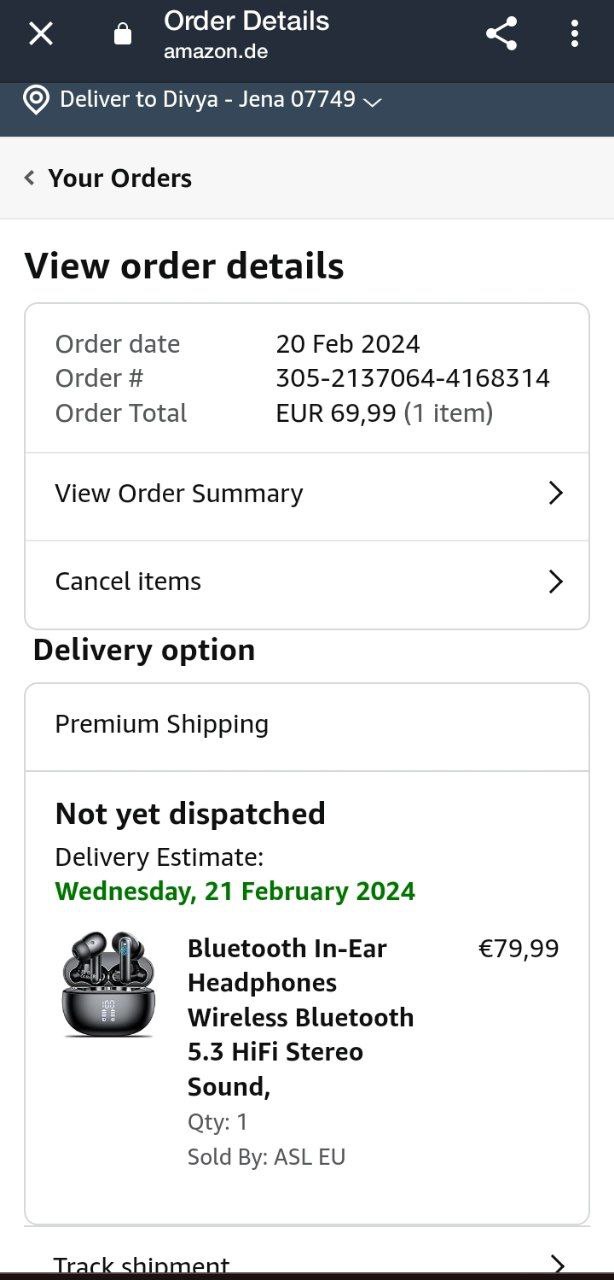Tap the padlock secure-site icon
The height and width of the screenshot is (1280, 614).
pos(123,35)
